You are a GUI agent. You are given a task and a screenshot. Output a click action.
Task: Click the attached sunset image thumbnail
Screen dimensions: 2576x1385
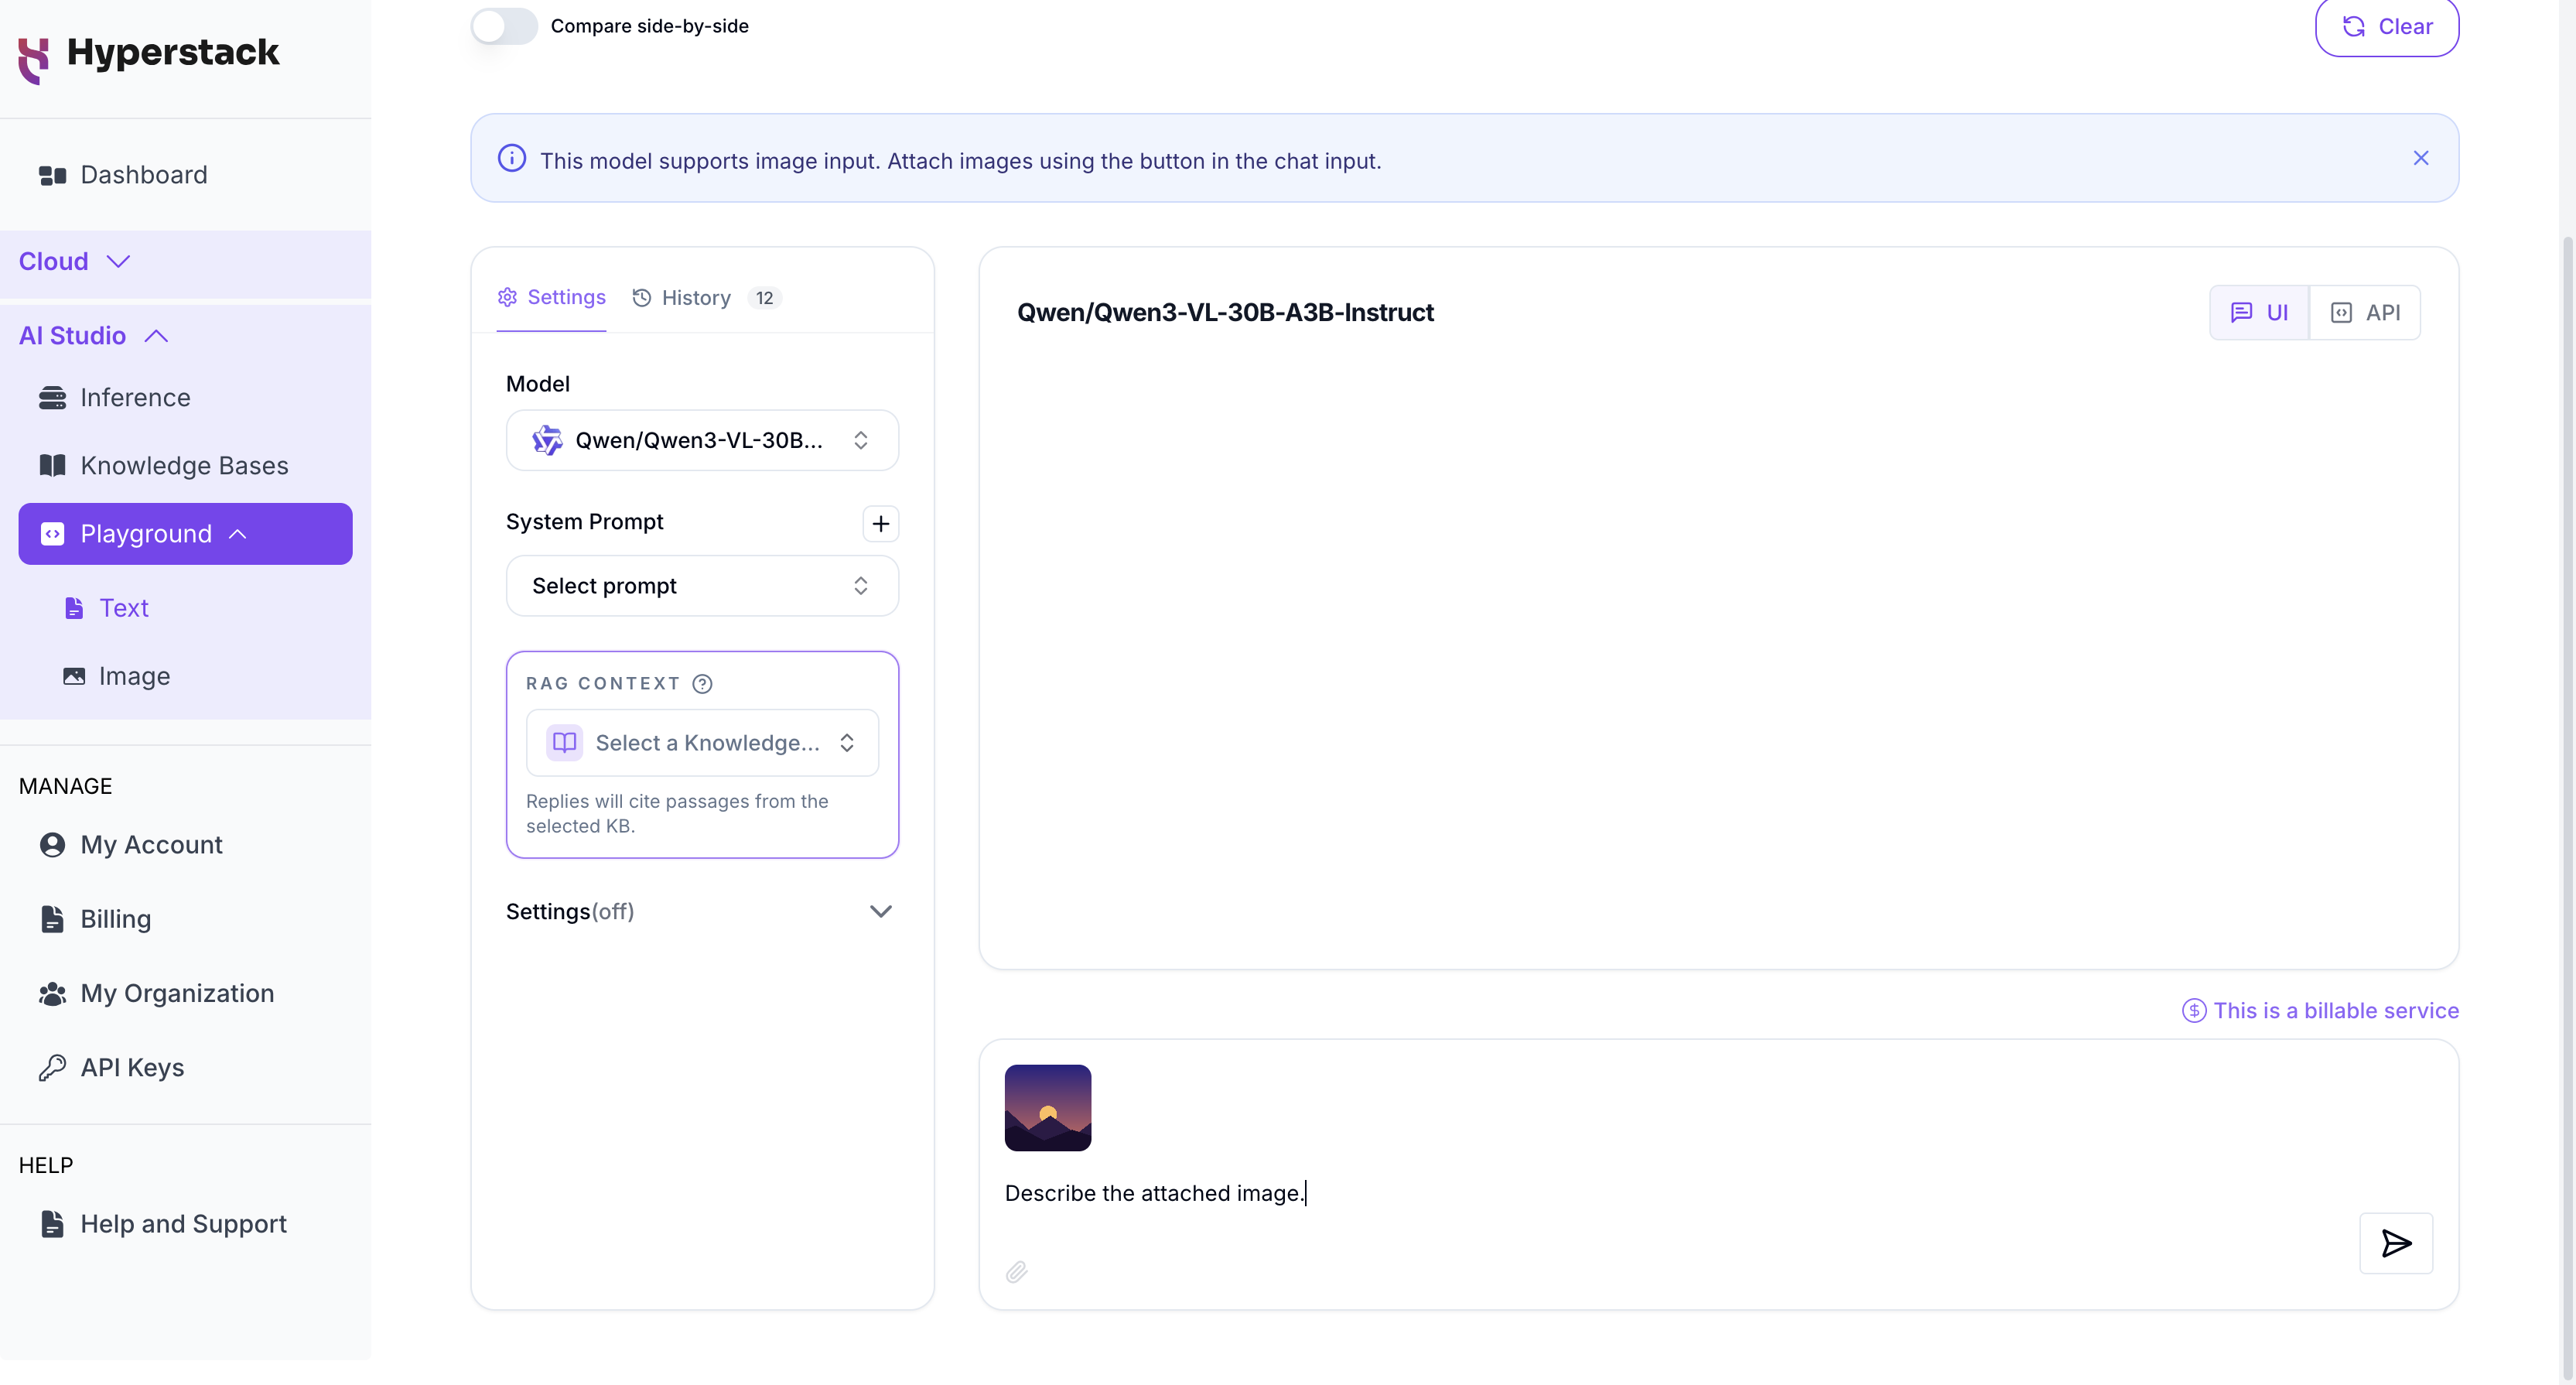coord(1048,1108)
